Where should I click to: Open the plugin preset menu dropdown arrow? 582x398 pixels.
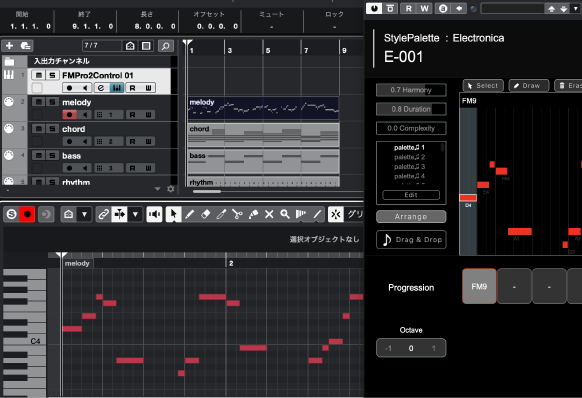tap(576, 8)
